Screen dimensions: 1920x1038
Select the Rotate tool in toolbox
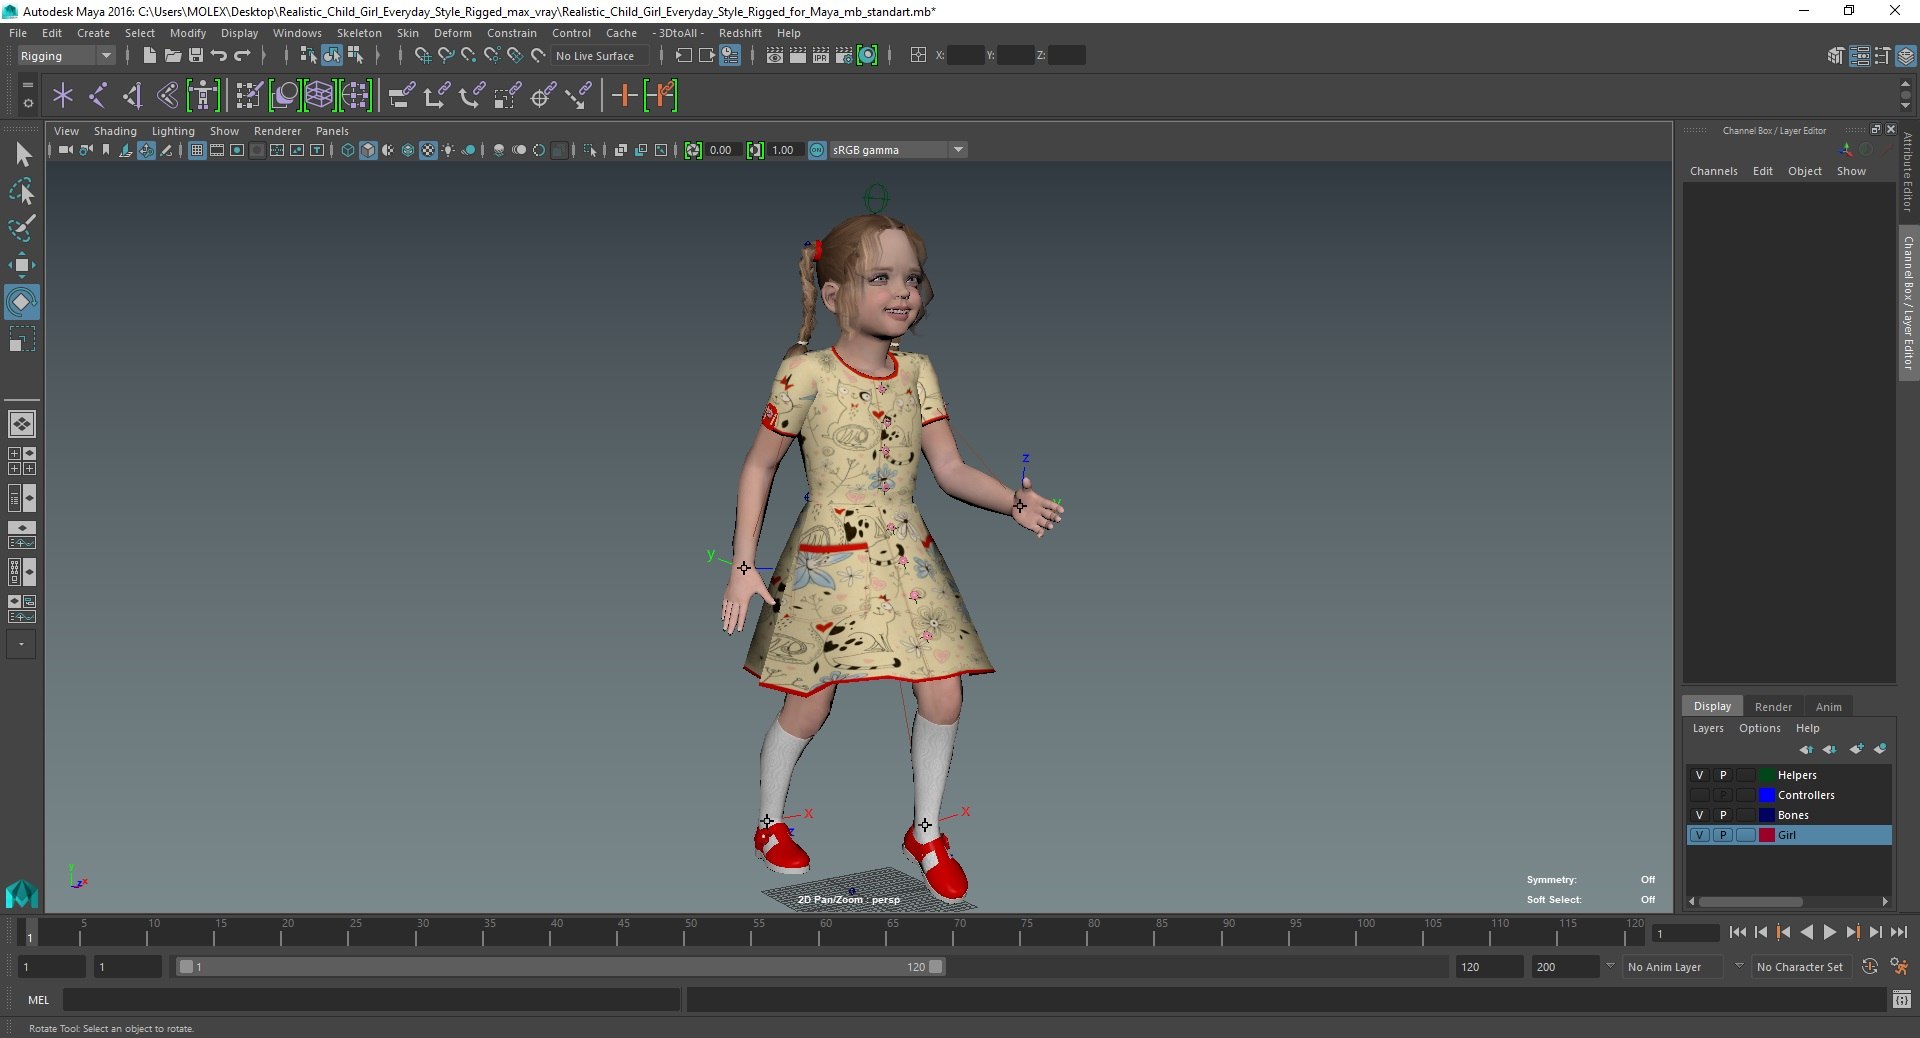(22, 302)
